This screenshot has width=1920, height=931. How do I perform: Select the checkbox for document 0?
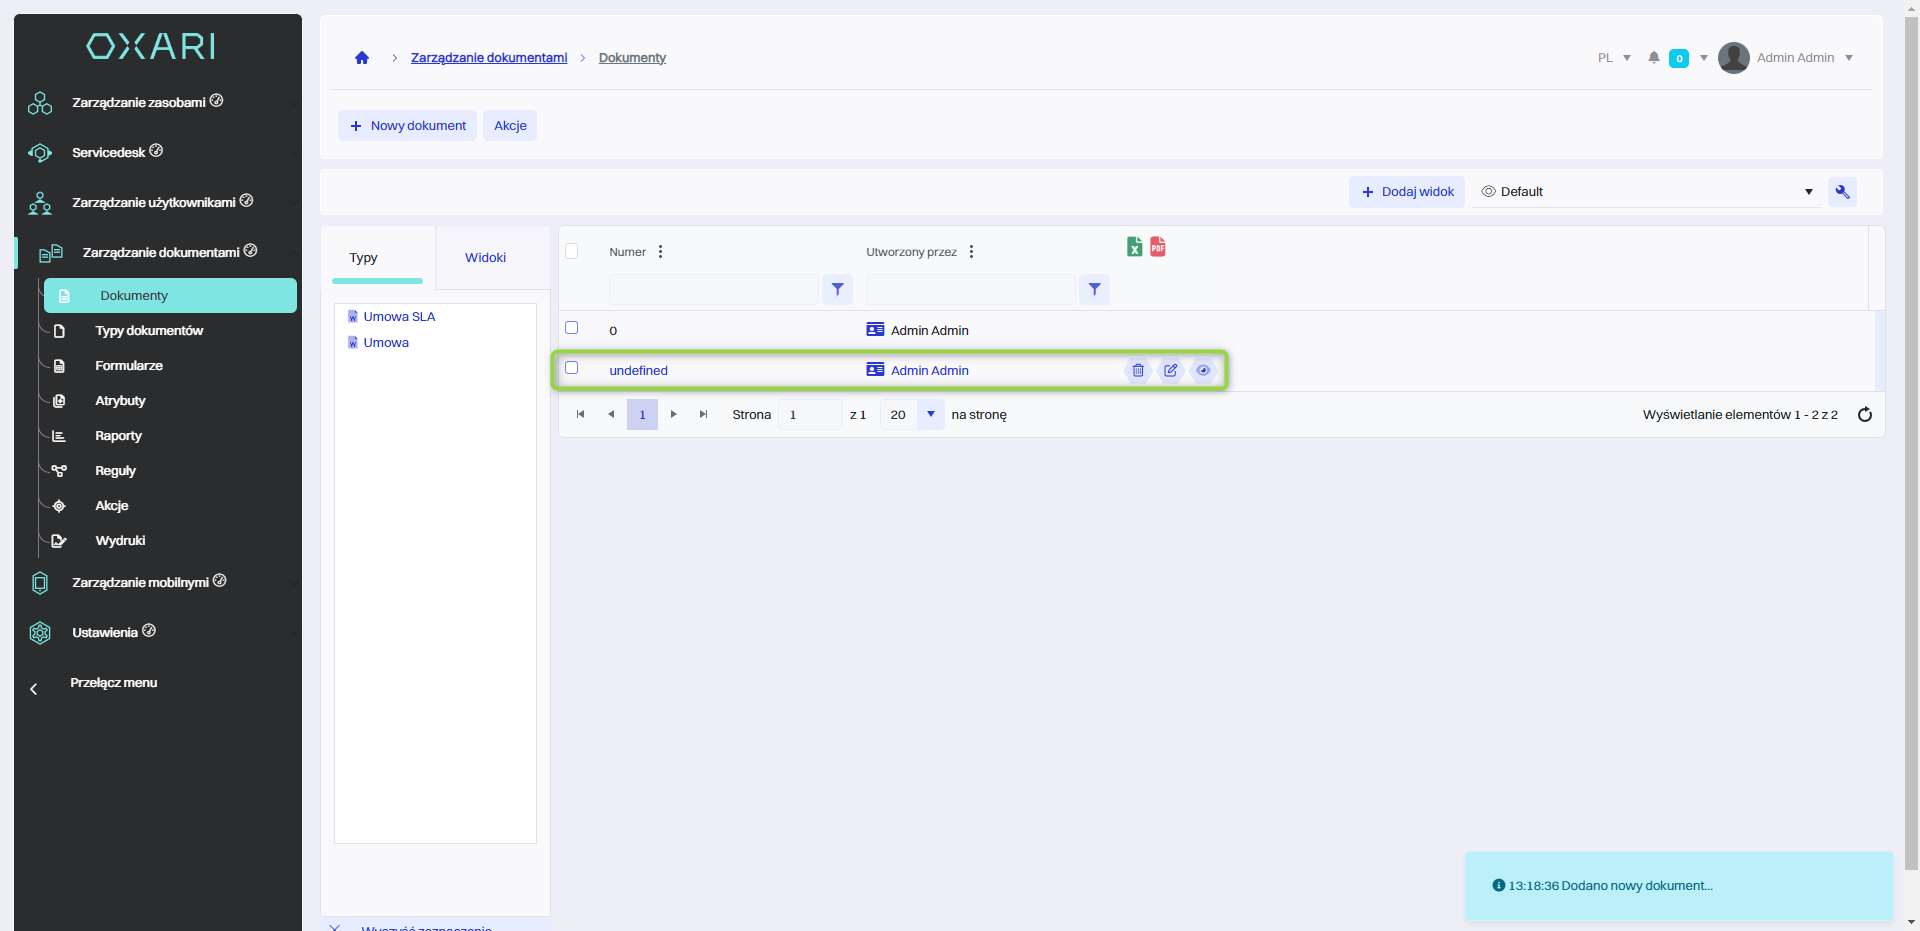[572, 328]
